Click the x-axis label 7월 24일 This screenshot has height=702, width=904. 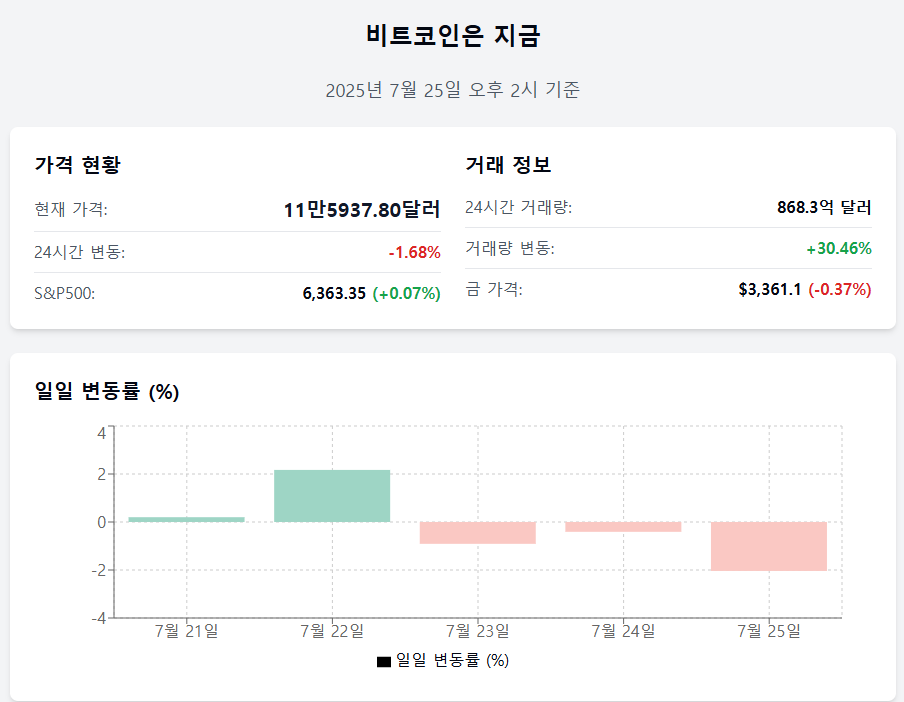tap(623, 631)
